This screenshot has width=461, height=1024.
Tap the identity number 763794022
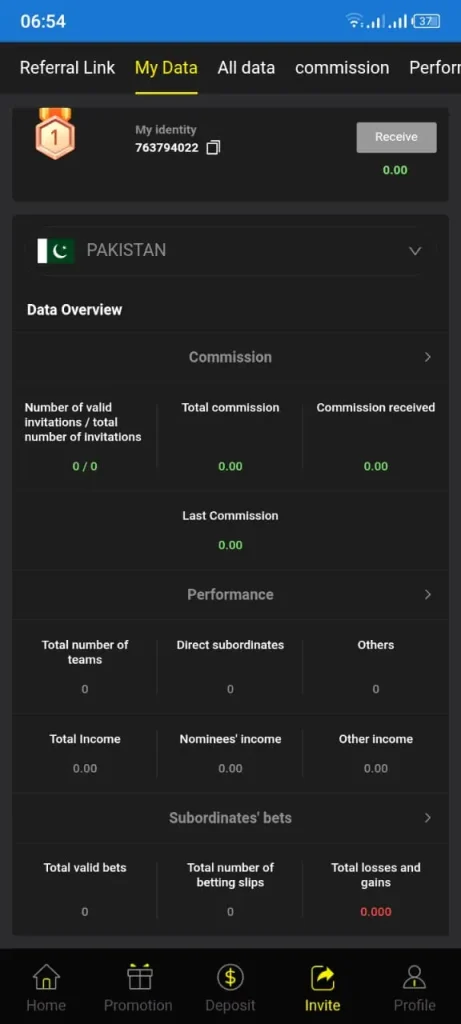click(x=167, y=148)
